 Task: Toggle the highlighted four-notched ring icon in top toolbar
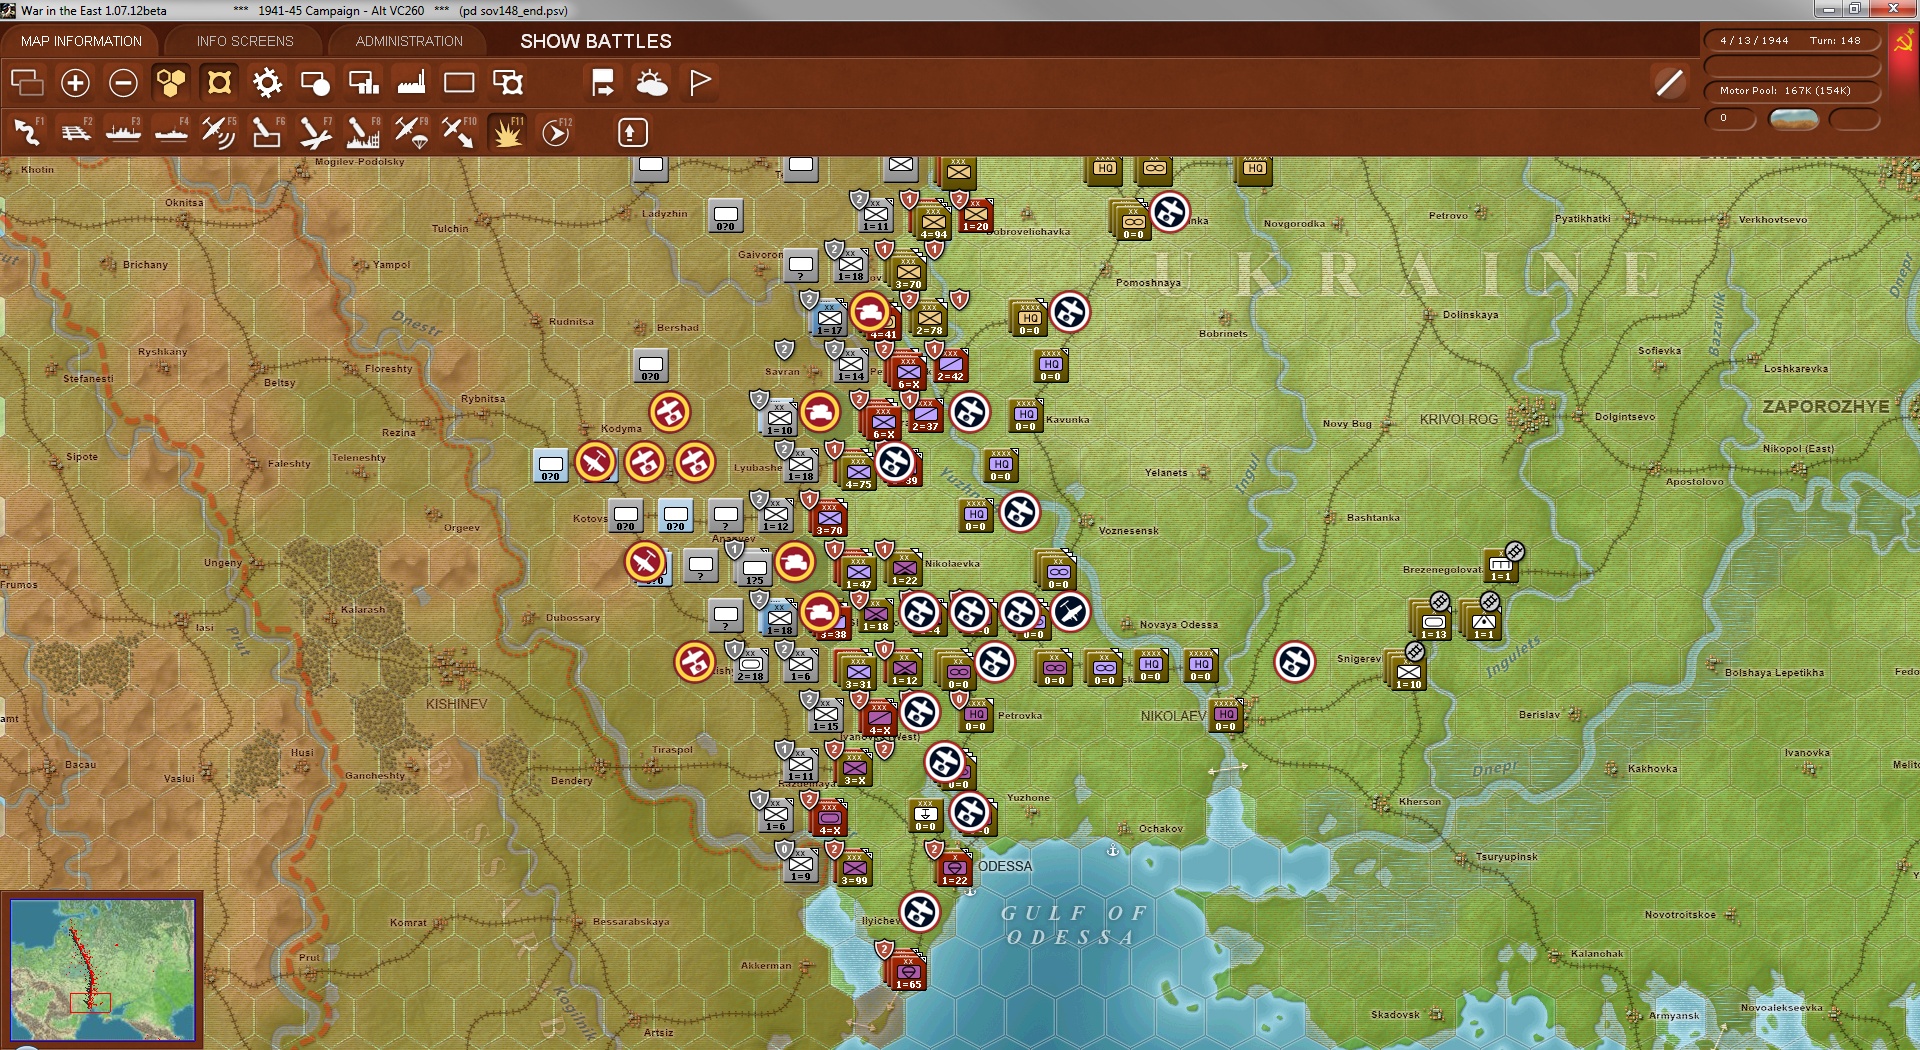(x=219, y=83)
